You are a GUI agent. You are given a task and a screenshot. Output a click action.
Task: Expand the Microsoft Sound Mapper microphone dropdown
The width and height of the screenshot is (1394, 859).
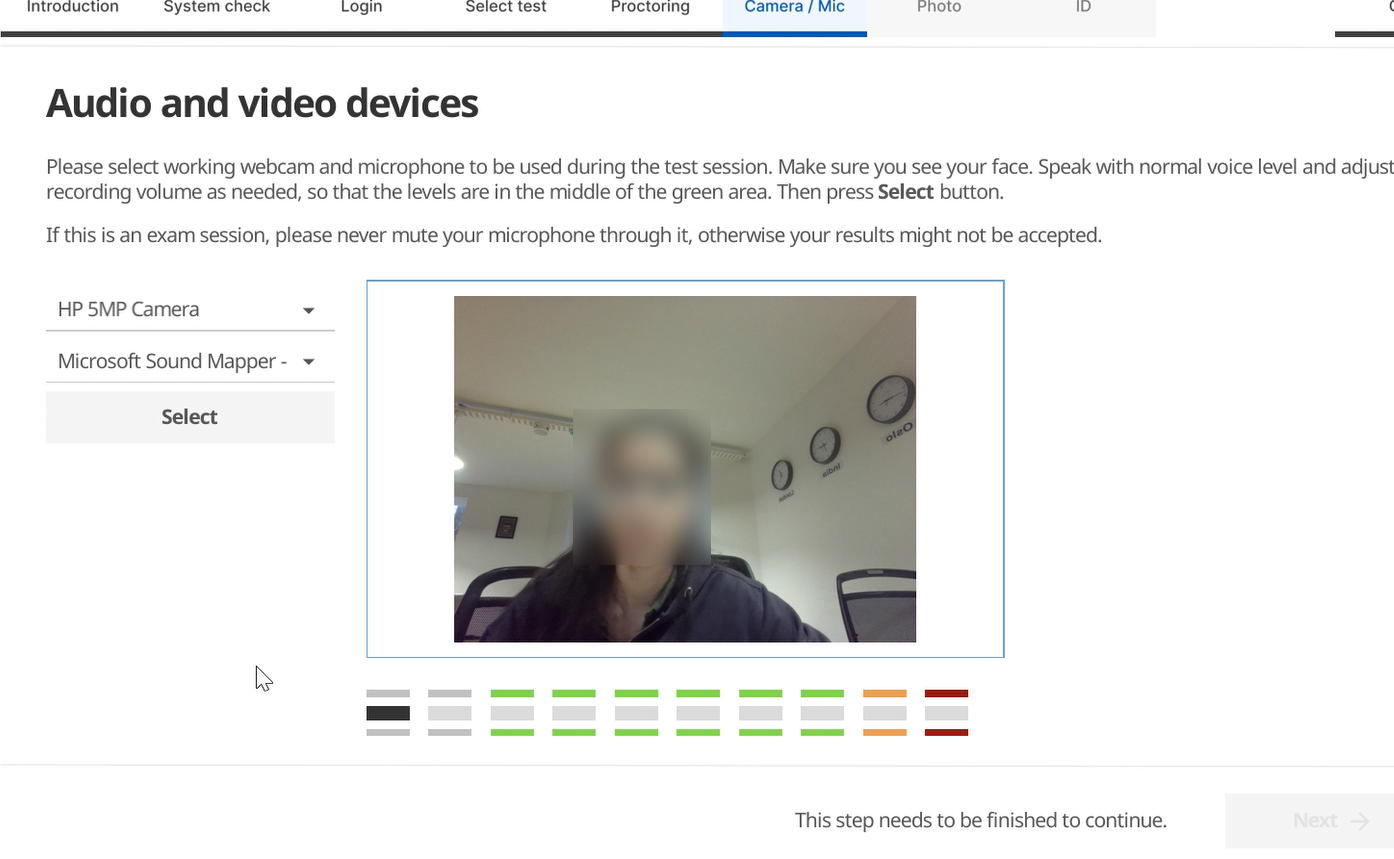coord(190,362)
